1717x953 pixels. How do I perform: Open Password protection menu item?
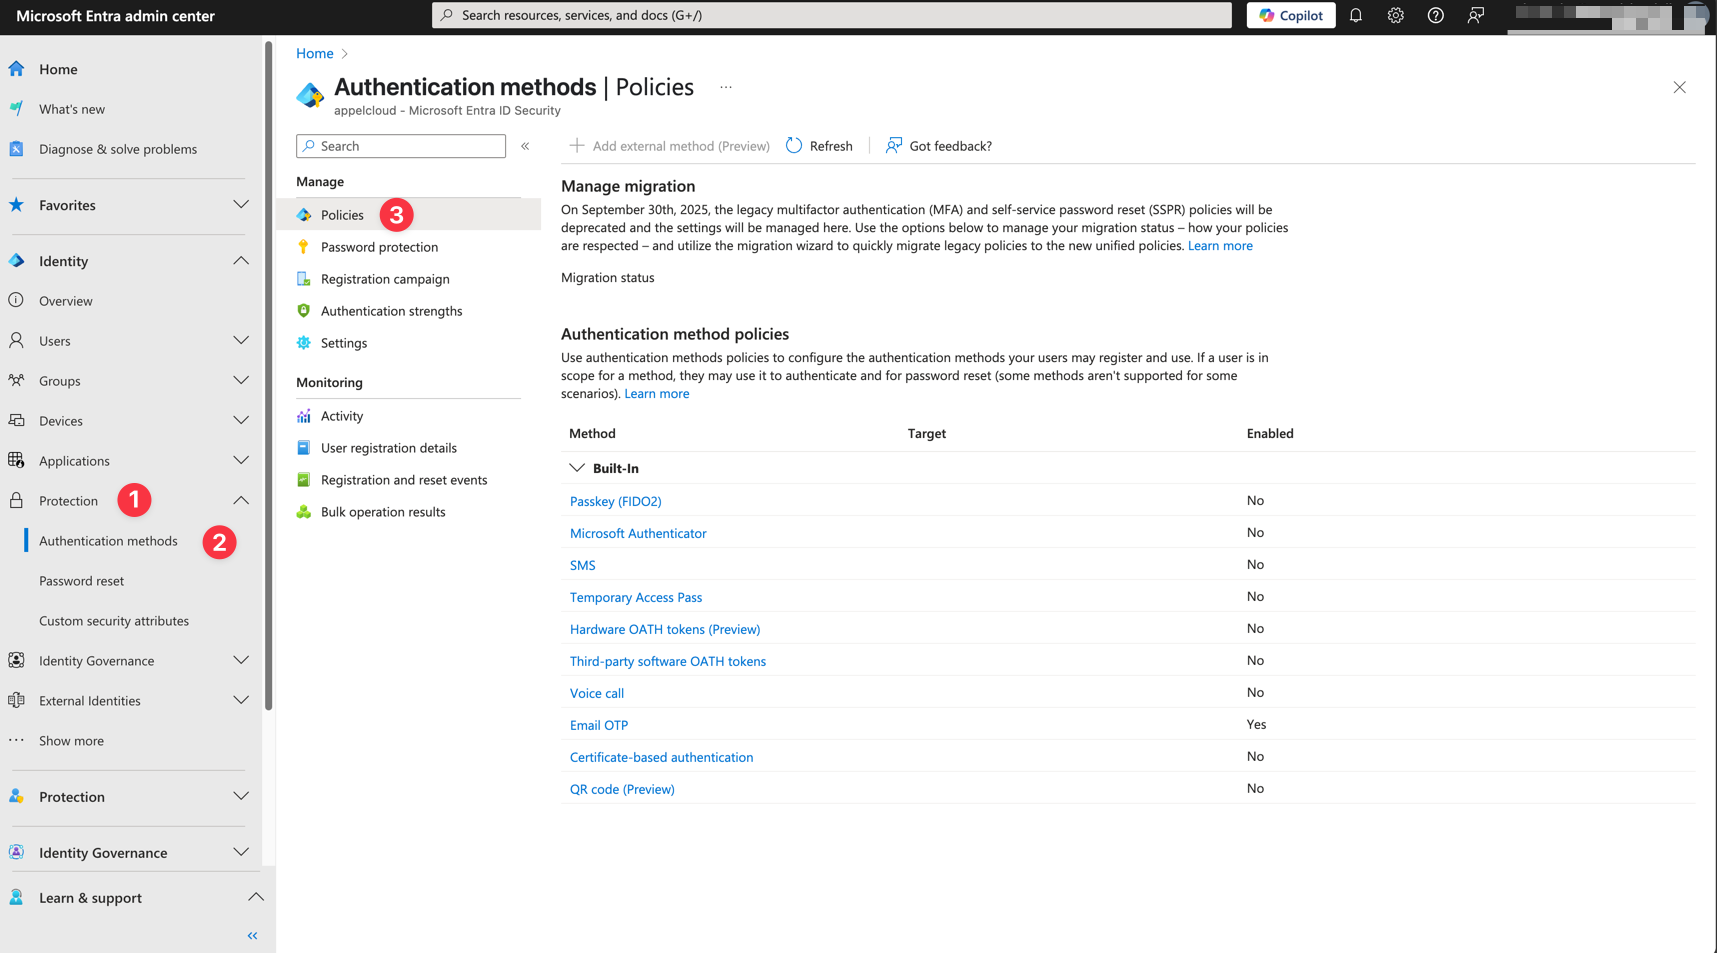coord(379,247)
